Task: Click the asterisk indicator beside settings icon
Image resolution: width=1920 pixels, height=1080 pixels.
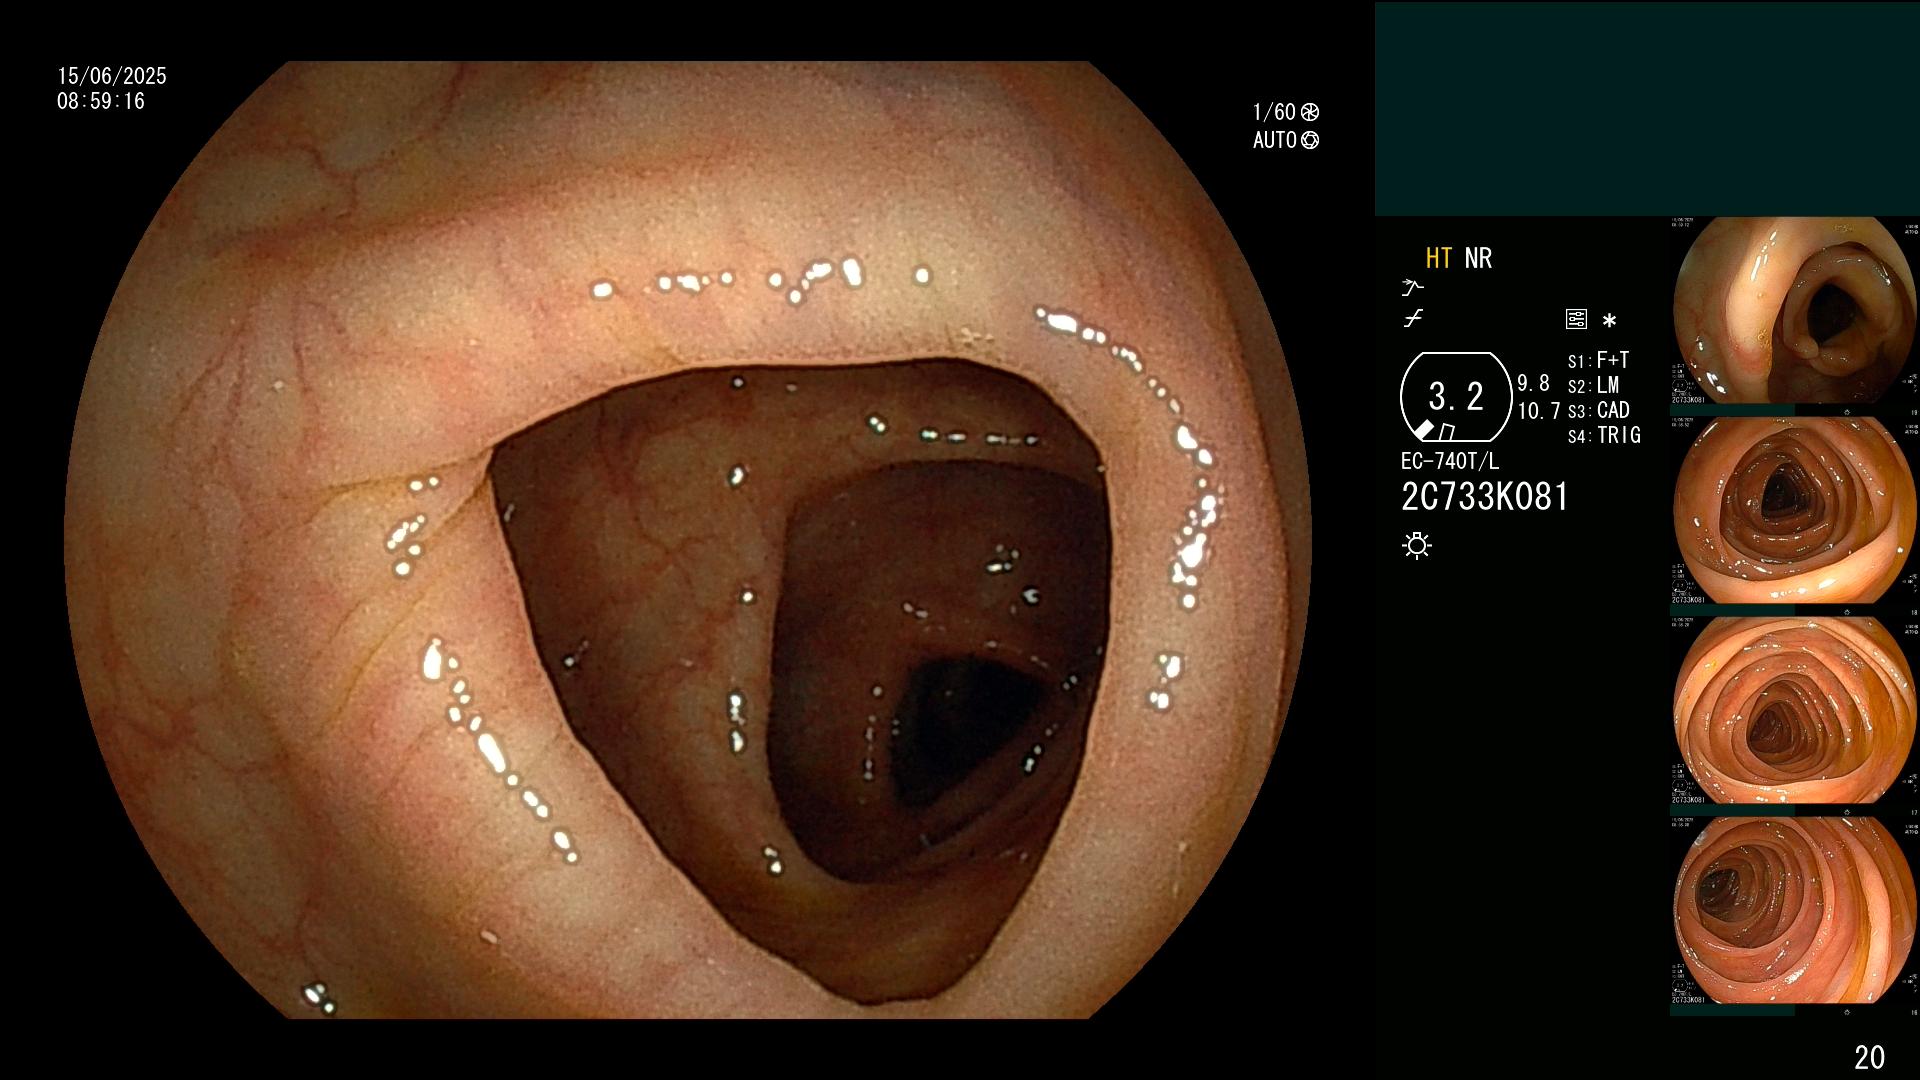Action: pyautogui.click(x=1609, y=321)
